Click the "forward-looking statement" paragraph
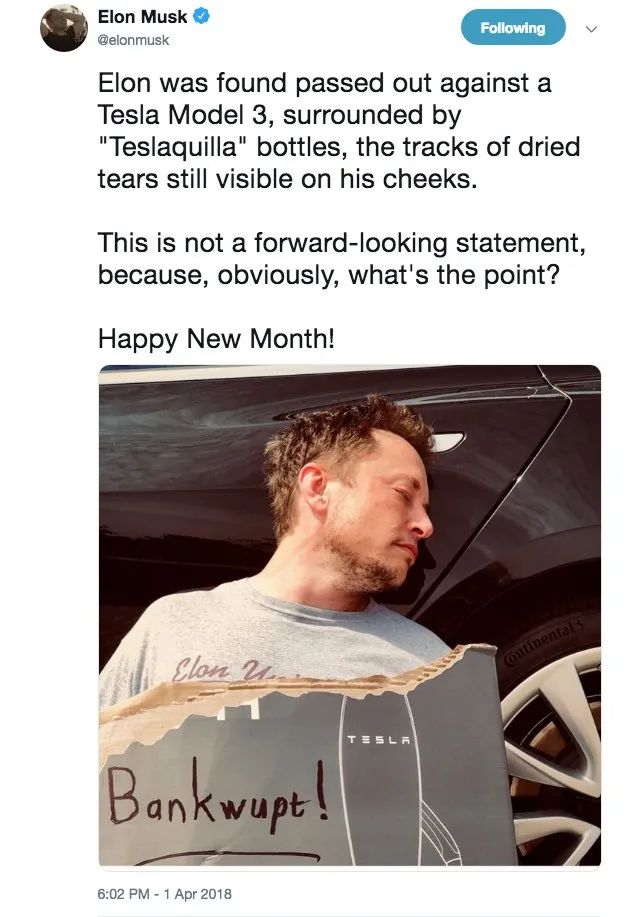The height and width of the screenshot is (917, 639). pyautogui.click(x=341, y=258)
